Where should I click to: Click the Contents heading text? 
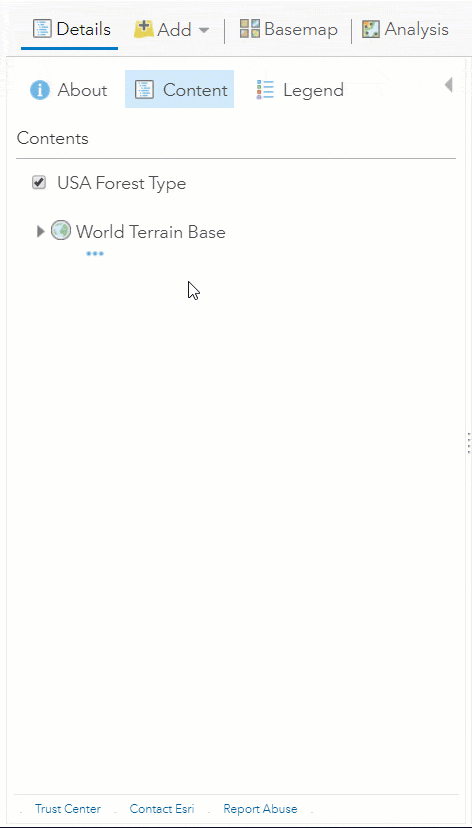tap(53, 138)
